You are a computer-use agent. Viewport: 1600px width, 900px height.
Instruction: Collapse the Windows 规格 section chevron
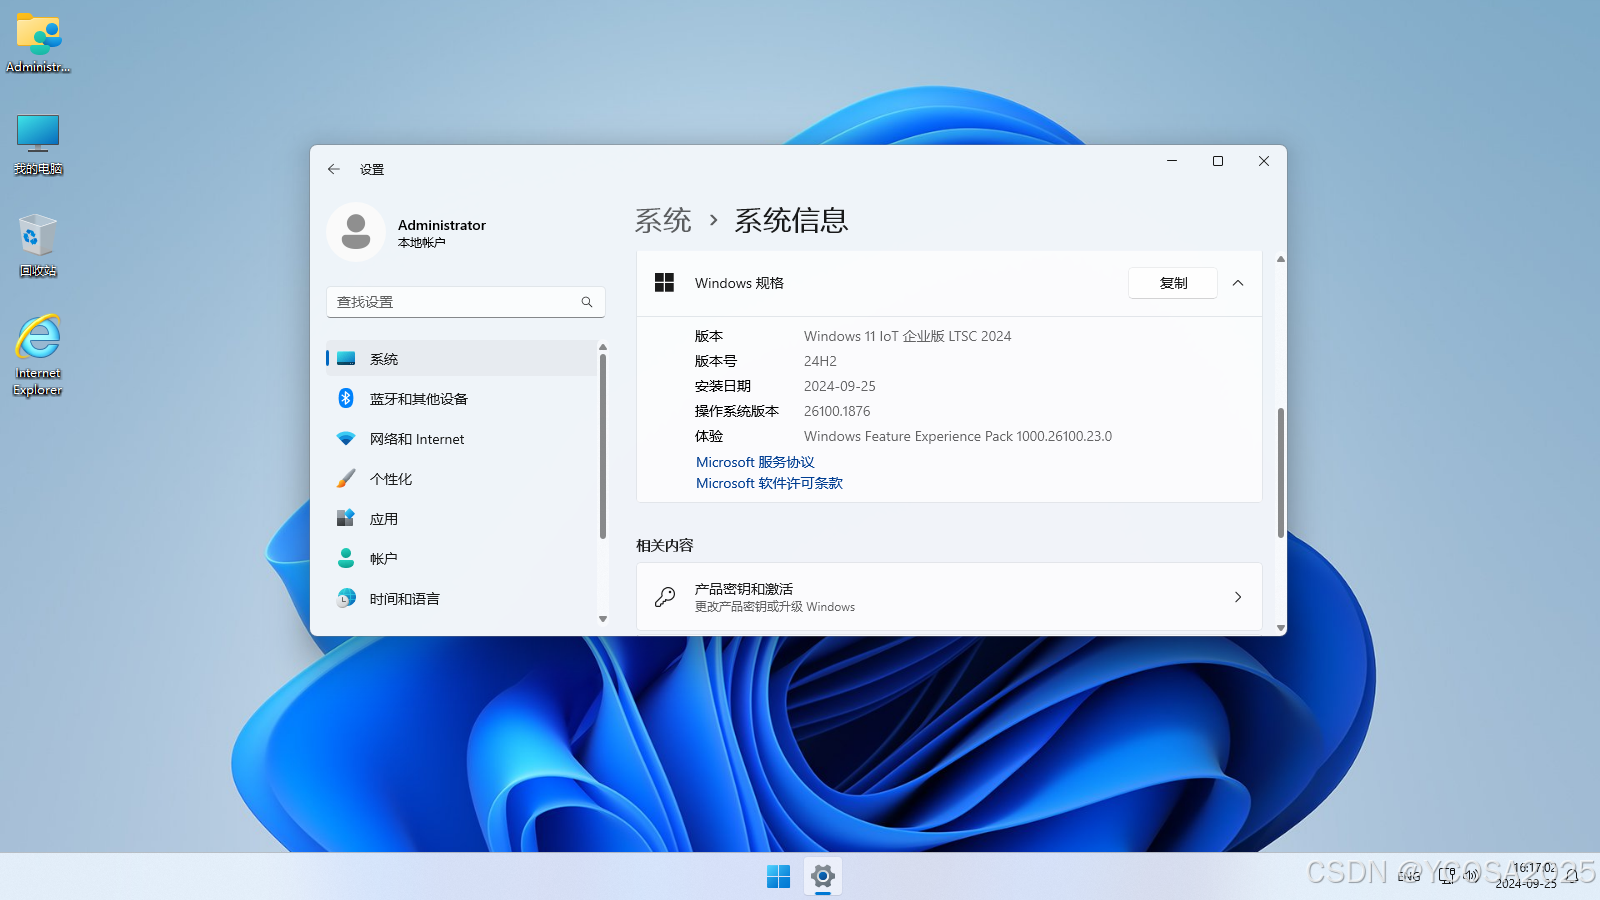pyautogui.click(x=1238, y=283)
